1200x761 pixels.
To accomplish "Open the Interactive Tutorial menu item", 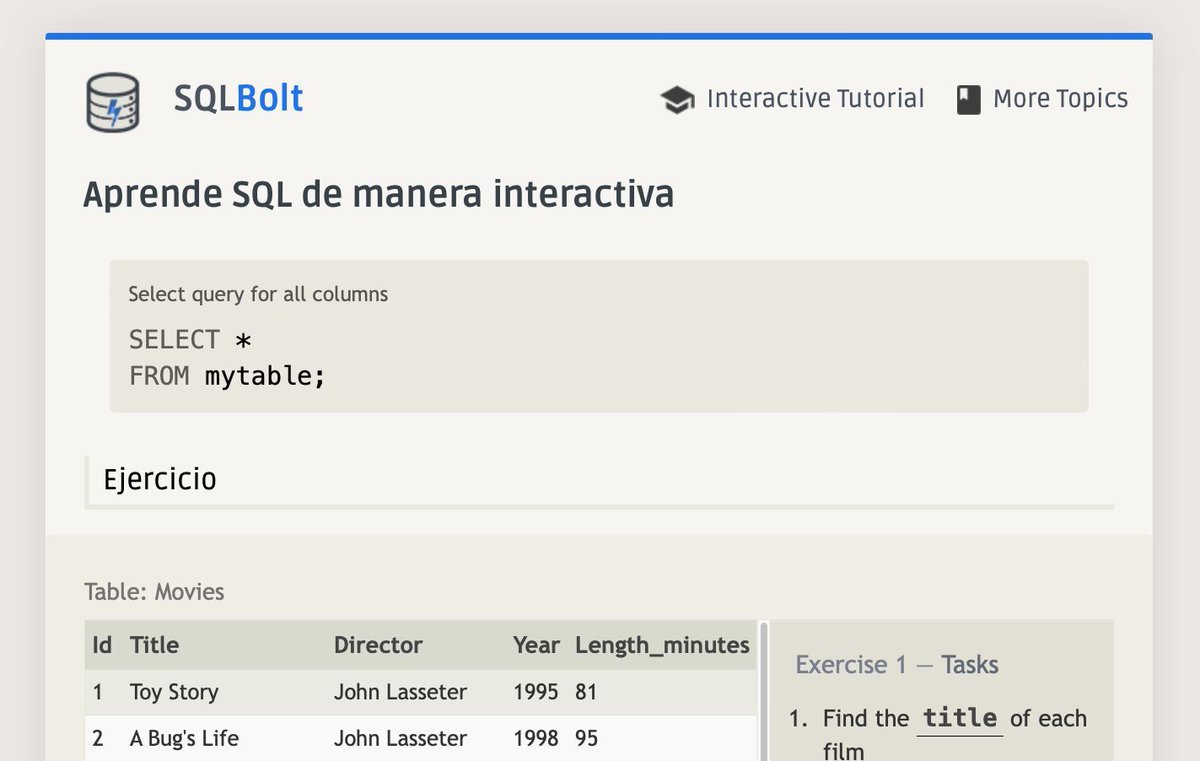I will point(815,99).
